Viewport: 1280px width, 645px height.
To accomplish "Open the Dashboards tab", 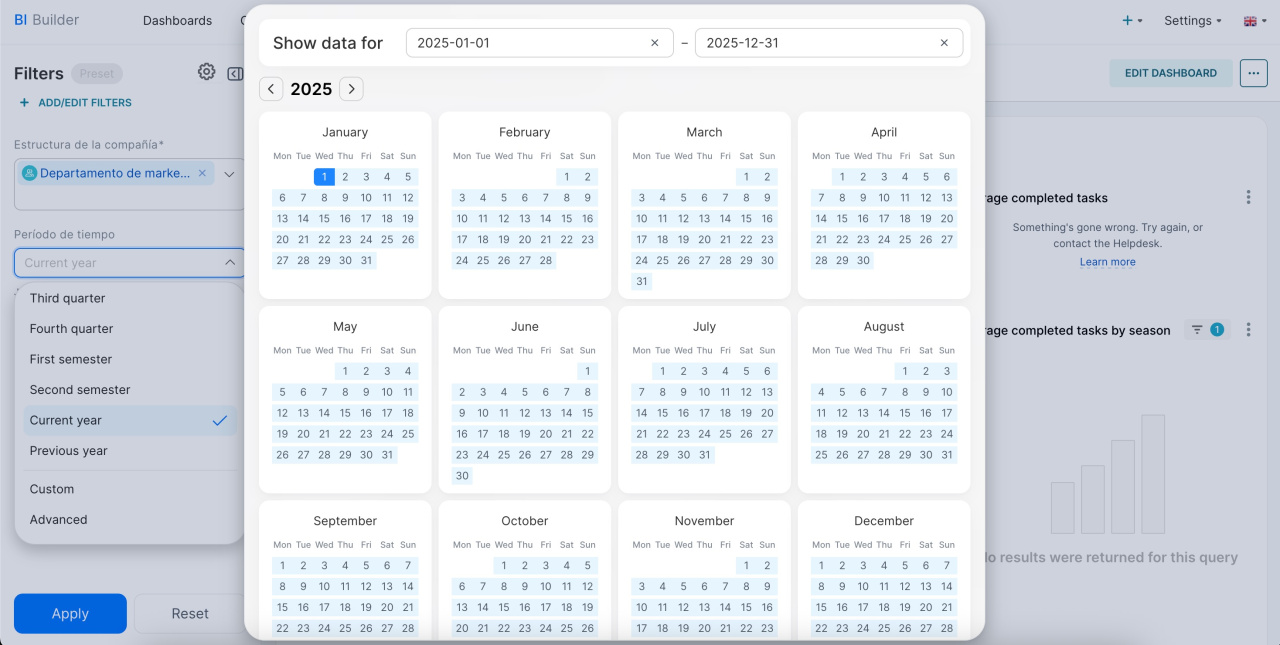I will (x=177, y=20).
